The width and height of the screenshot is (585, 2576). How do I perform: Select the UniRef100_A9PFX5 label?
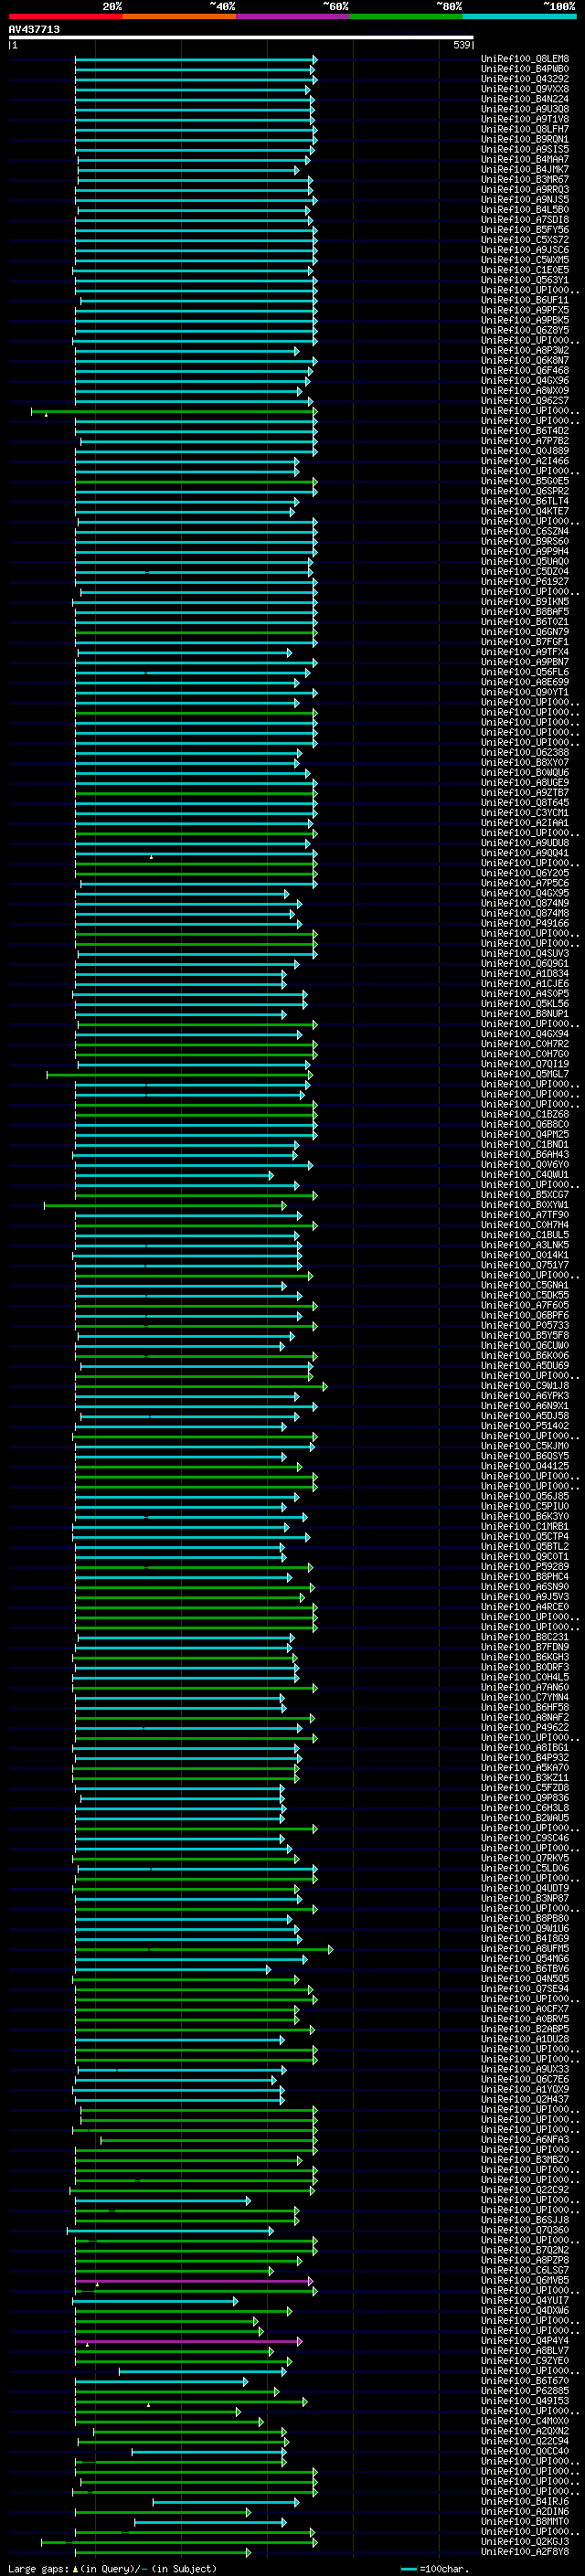point(525,310)
